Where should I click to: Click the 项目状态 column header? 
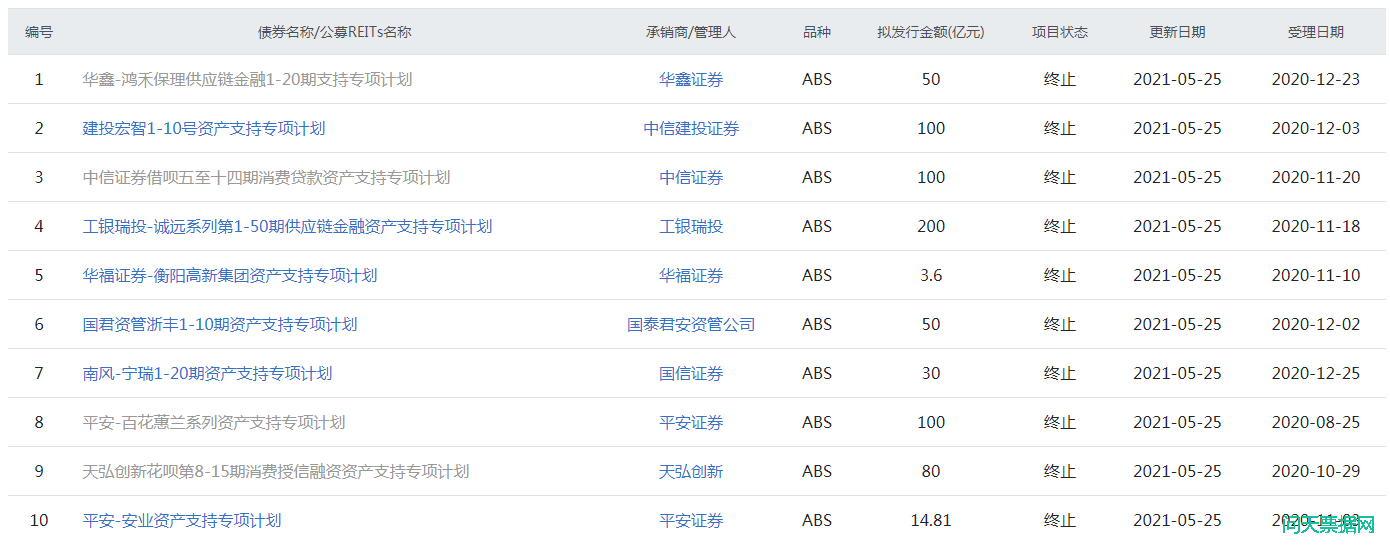1060,32
